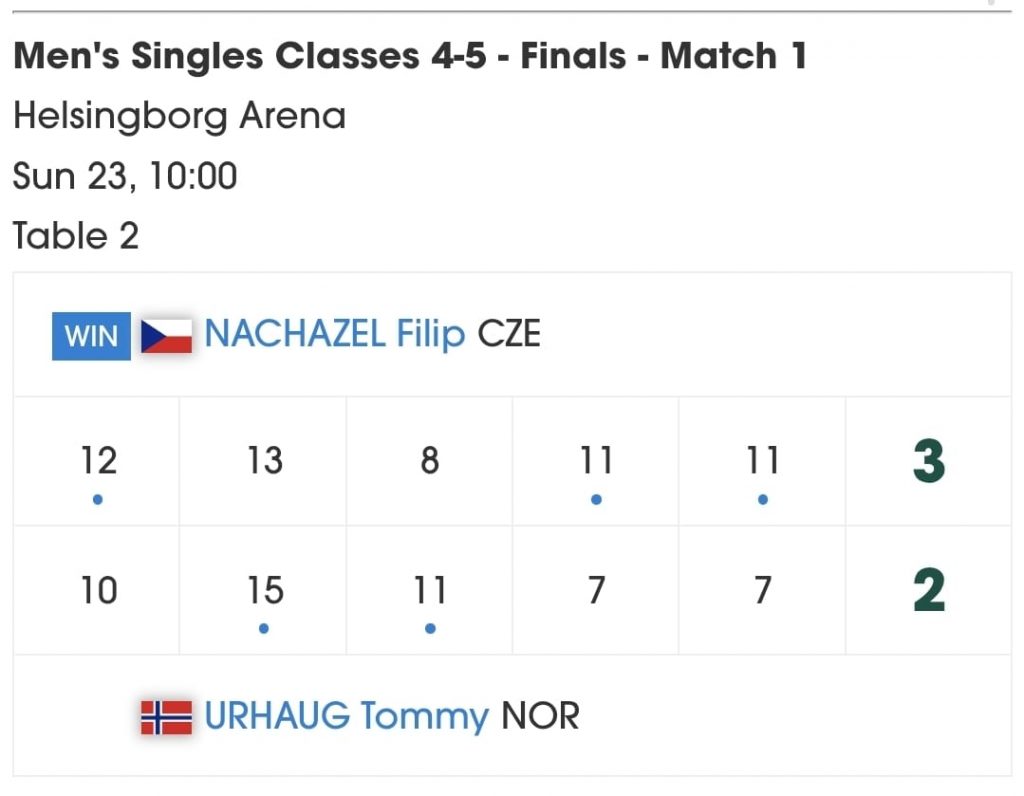
Task: Click the blue dot under score 15
Action: pyautogui.click(x=263, y=628)
